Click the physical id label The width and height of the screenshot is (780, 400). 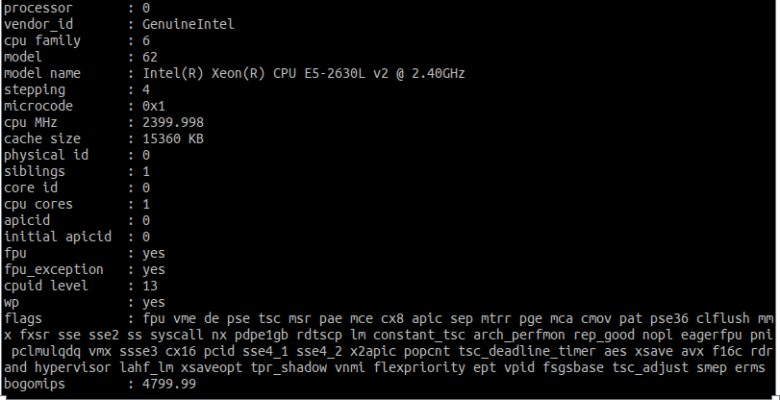tap(45, 155)
